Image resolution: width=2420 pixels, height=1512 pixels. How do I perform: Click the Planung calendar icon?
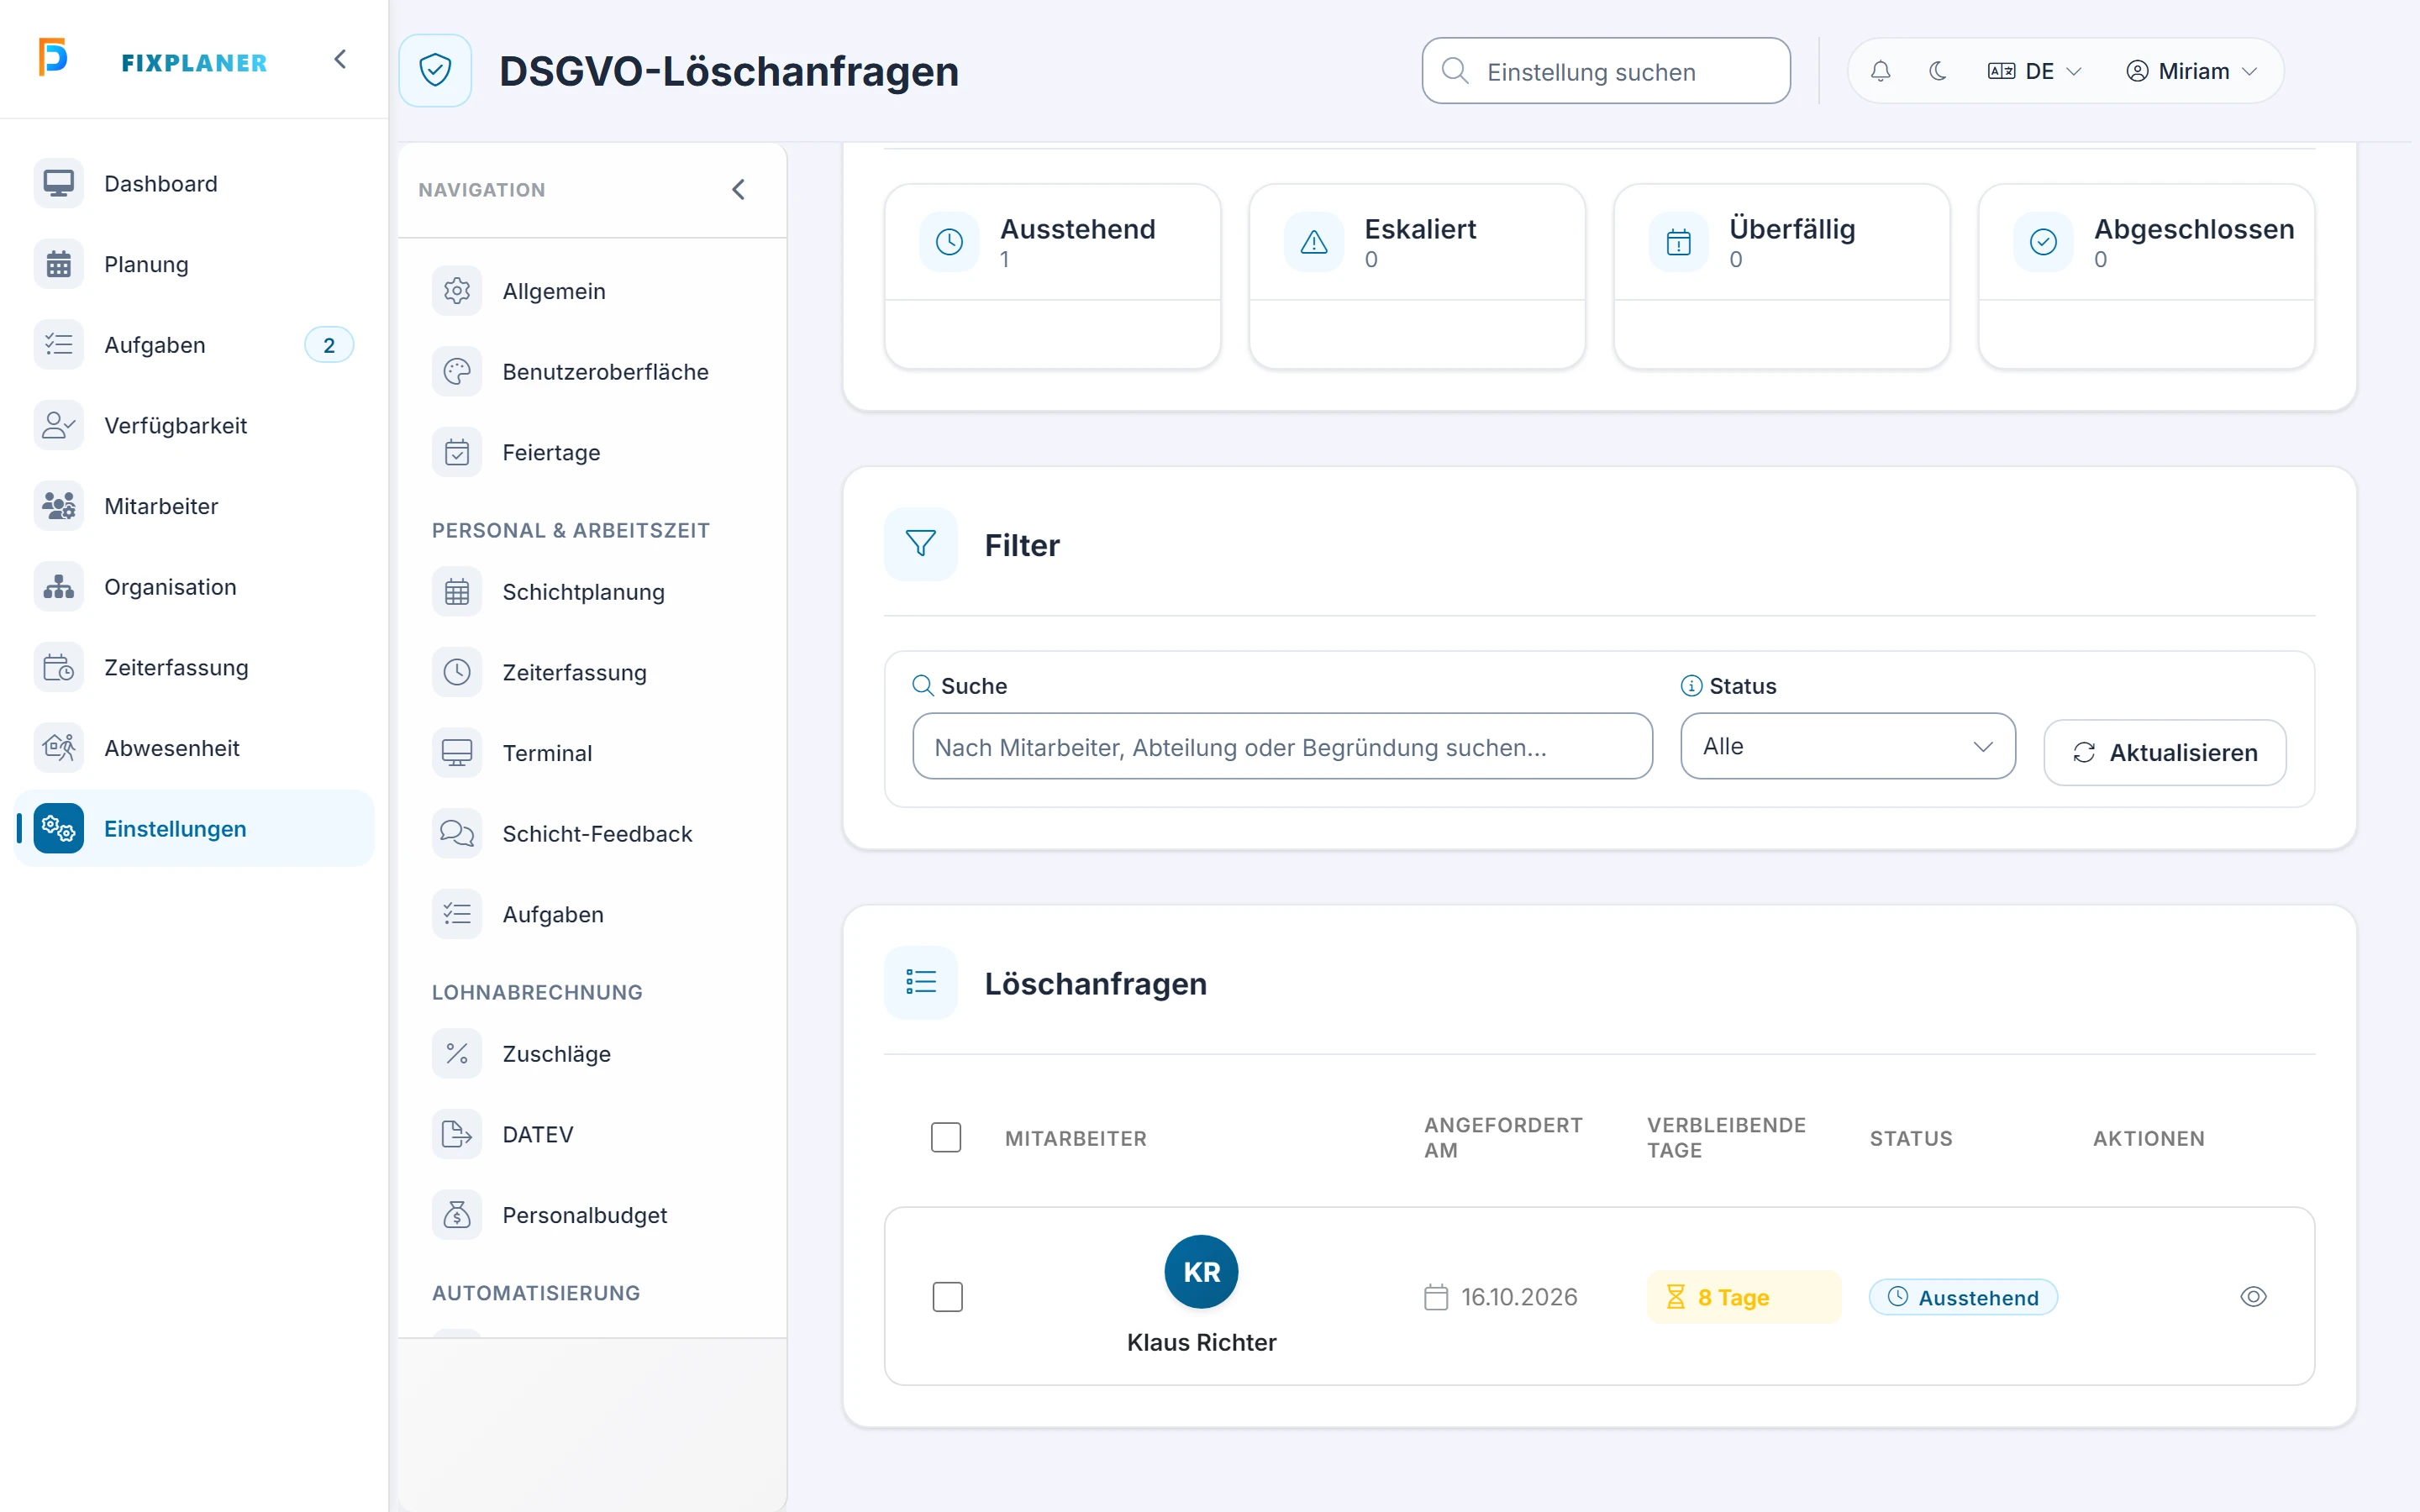pyautogui.click(x=58, y=264)
